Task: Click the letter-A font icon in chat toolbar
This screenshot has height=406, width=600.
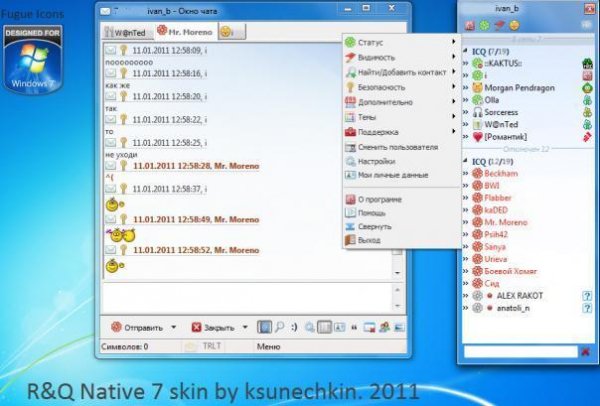Action: 339,327
